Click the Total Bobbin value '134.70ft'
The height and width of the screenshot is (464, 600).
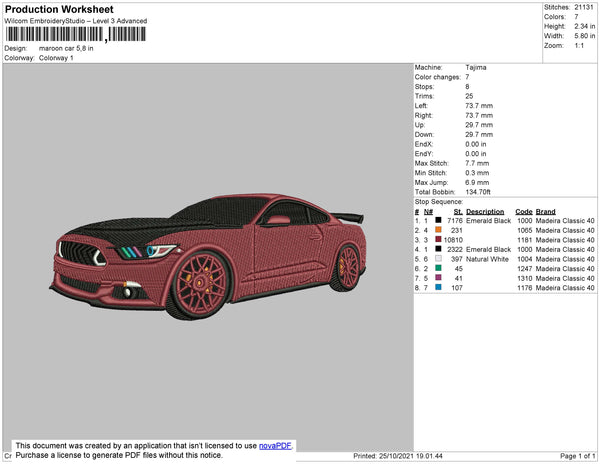pos(478,192)
